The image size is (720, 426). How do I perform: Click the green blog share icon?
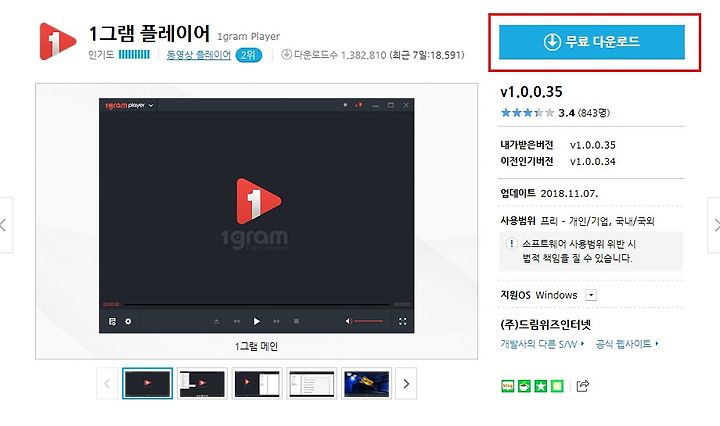click(507, 386)
